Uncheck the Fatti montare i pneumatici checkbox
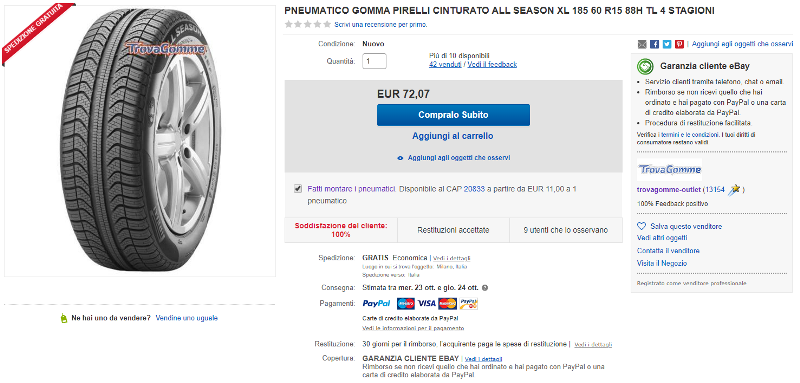 [x=298, y=189]
